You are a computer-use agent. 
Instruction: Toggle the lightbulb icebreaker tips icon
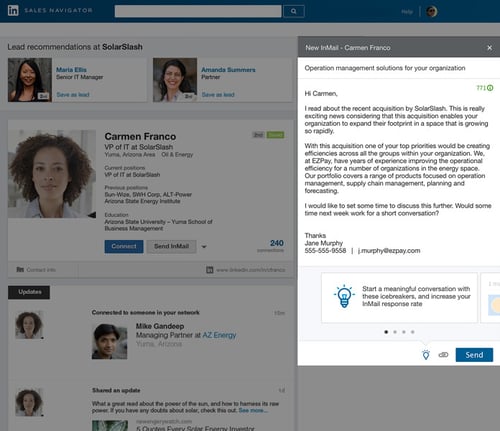pos(426,355)
